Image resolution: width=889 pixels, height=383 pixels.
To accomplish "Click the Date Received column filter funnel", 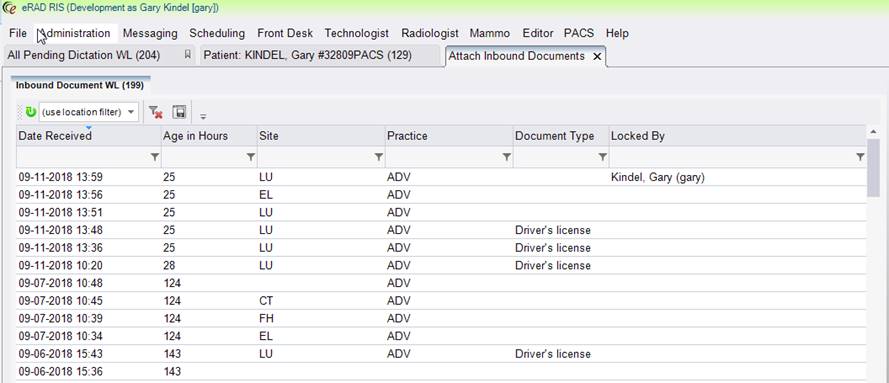I will (x=155, y=157).
